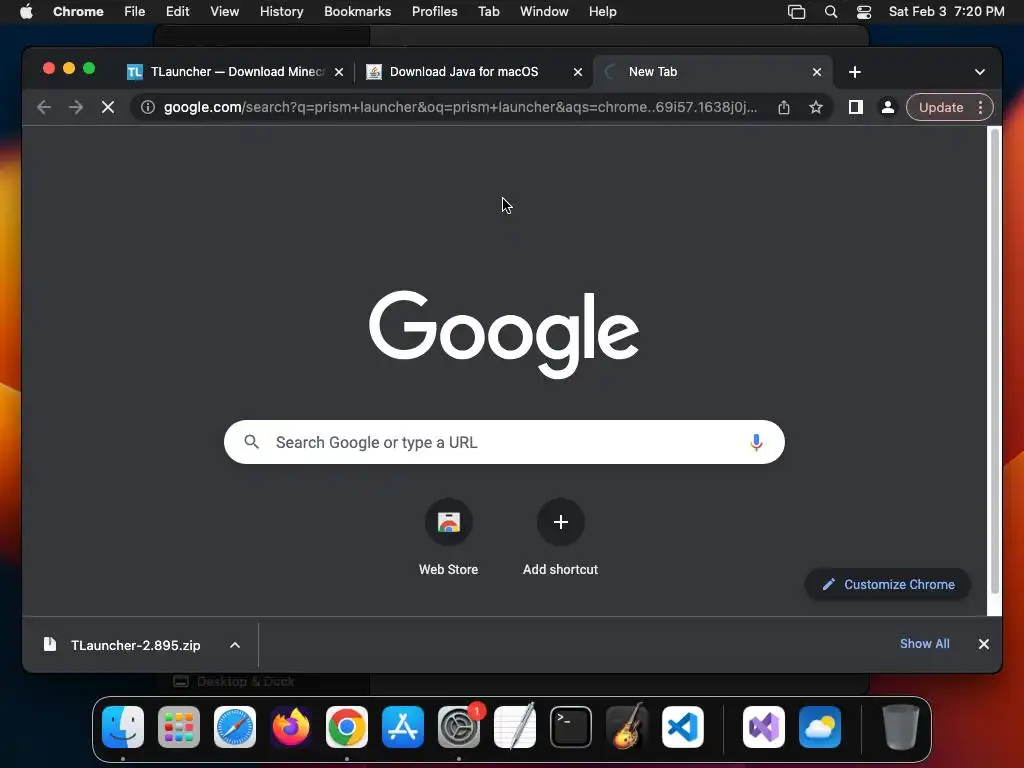Click Customize Chrome

pos(888,584)
